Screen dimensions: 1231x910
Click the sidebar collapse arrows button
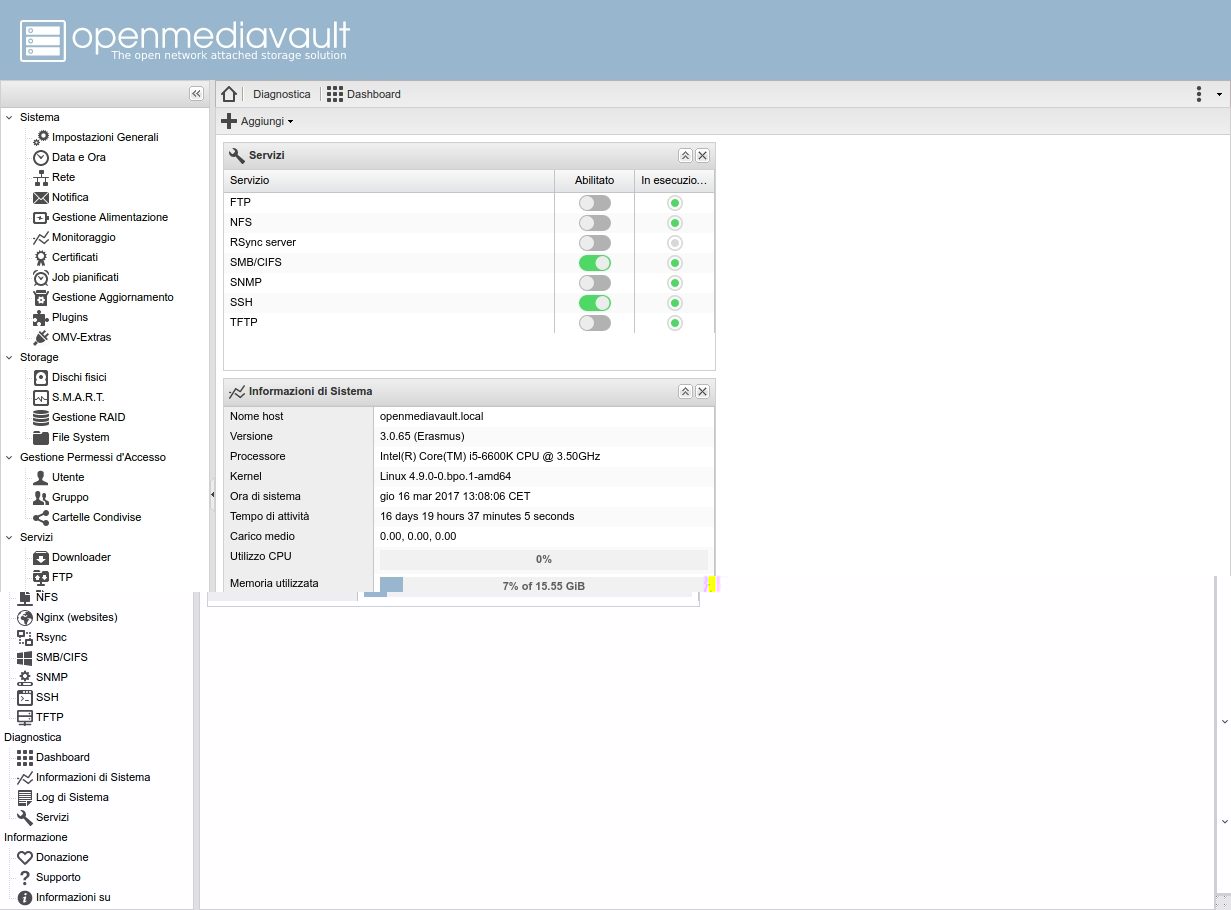tap(196, 93)
